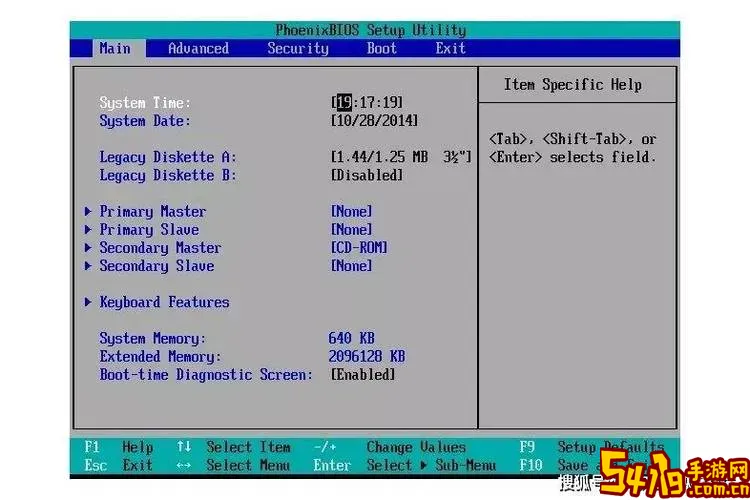Click the up-down arrows icon

coord(184,447)
